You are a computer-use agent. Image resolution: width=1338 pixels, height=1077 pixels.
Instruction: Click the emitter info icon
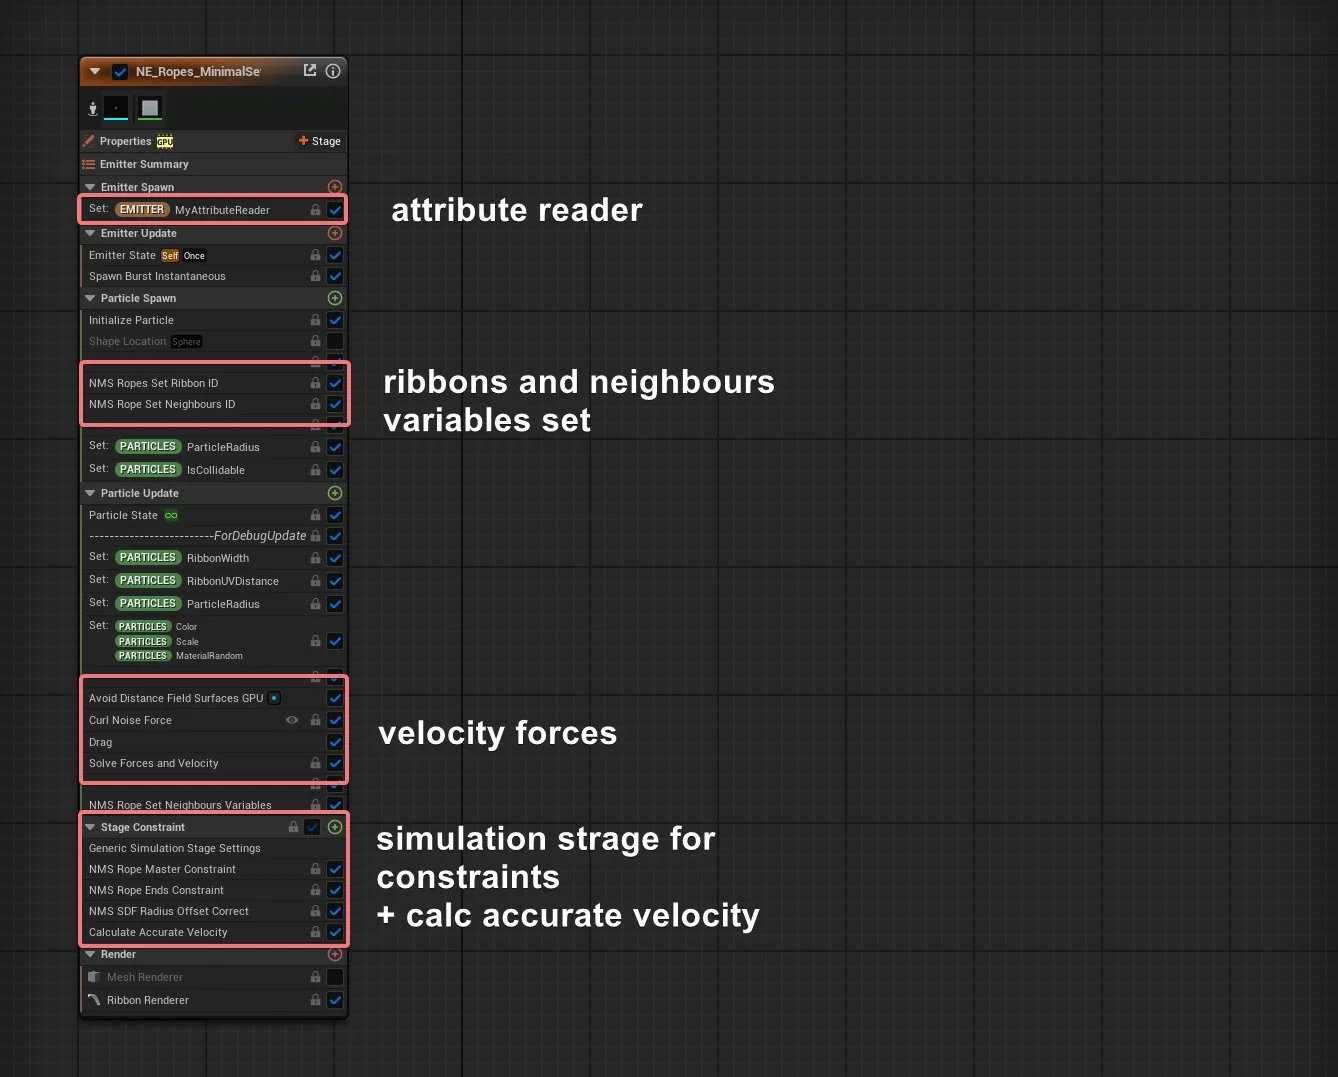tap(333, 71)
